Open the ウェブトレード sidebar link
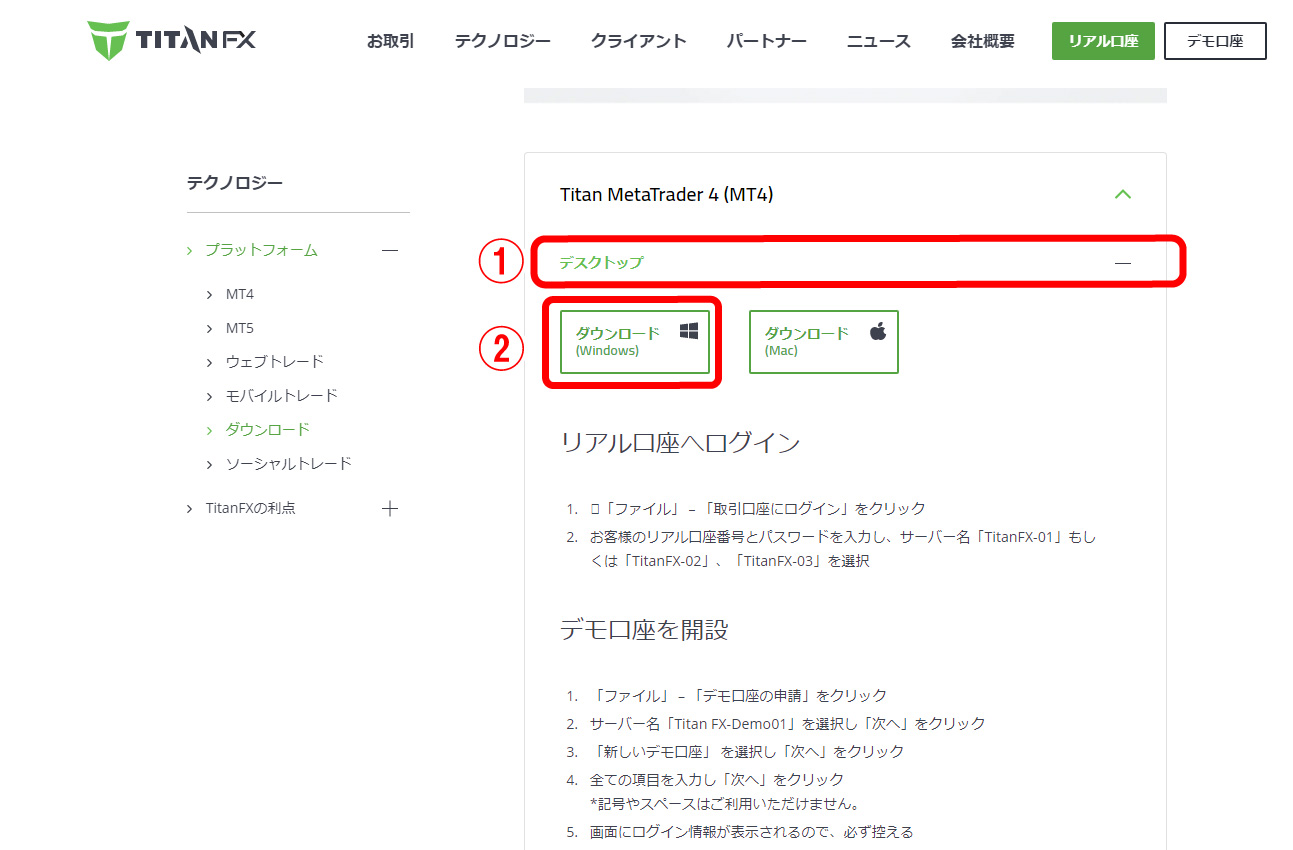This screenshot has width=1293, height=850. click(275, 361)
